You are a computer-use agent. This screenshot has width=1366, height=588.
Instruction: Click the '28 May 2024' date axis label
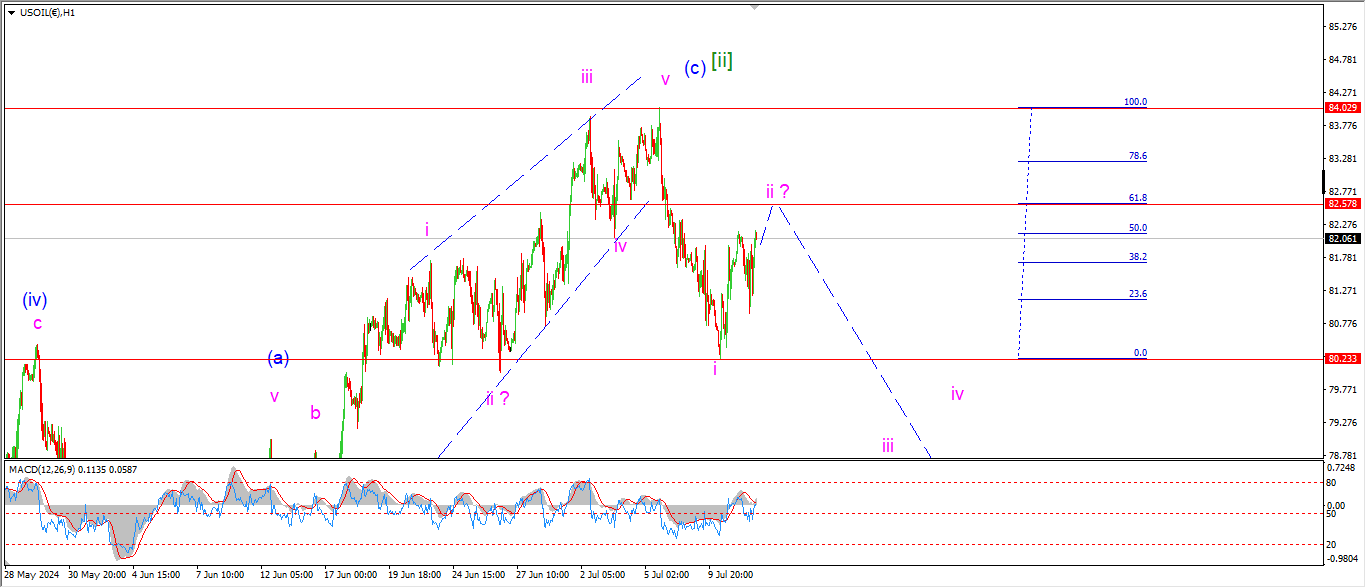[31, 575]
